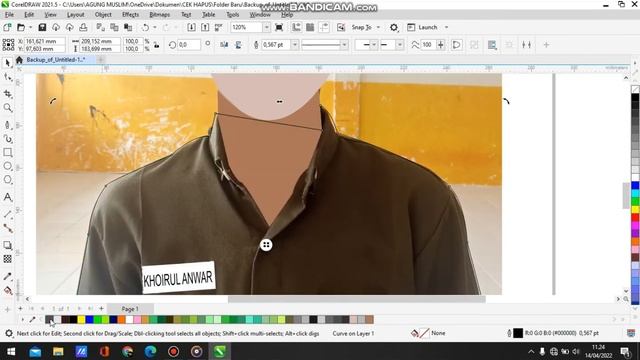Select the Color Eyedropper tool
Screen dimensions: 640x360
[x=7, y=276]
